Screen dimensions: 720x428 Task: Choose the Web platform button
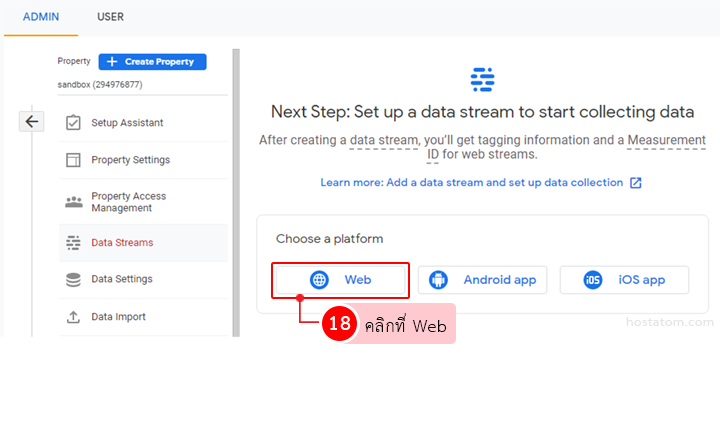(x=340, y=280)
